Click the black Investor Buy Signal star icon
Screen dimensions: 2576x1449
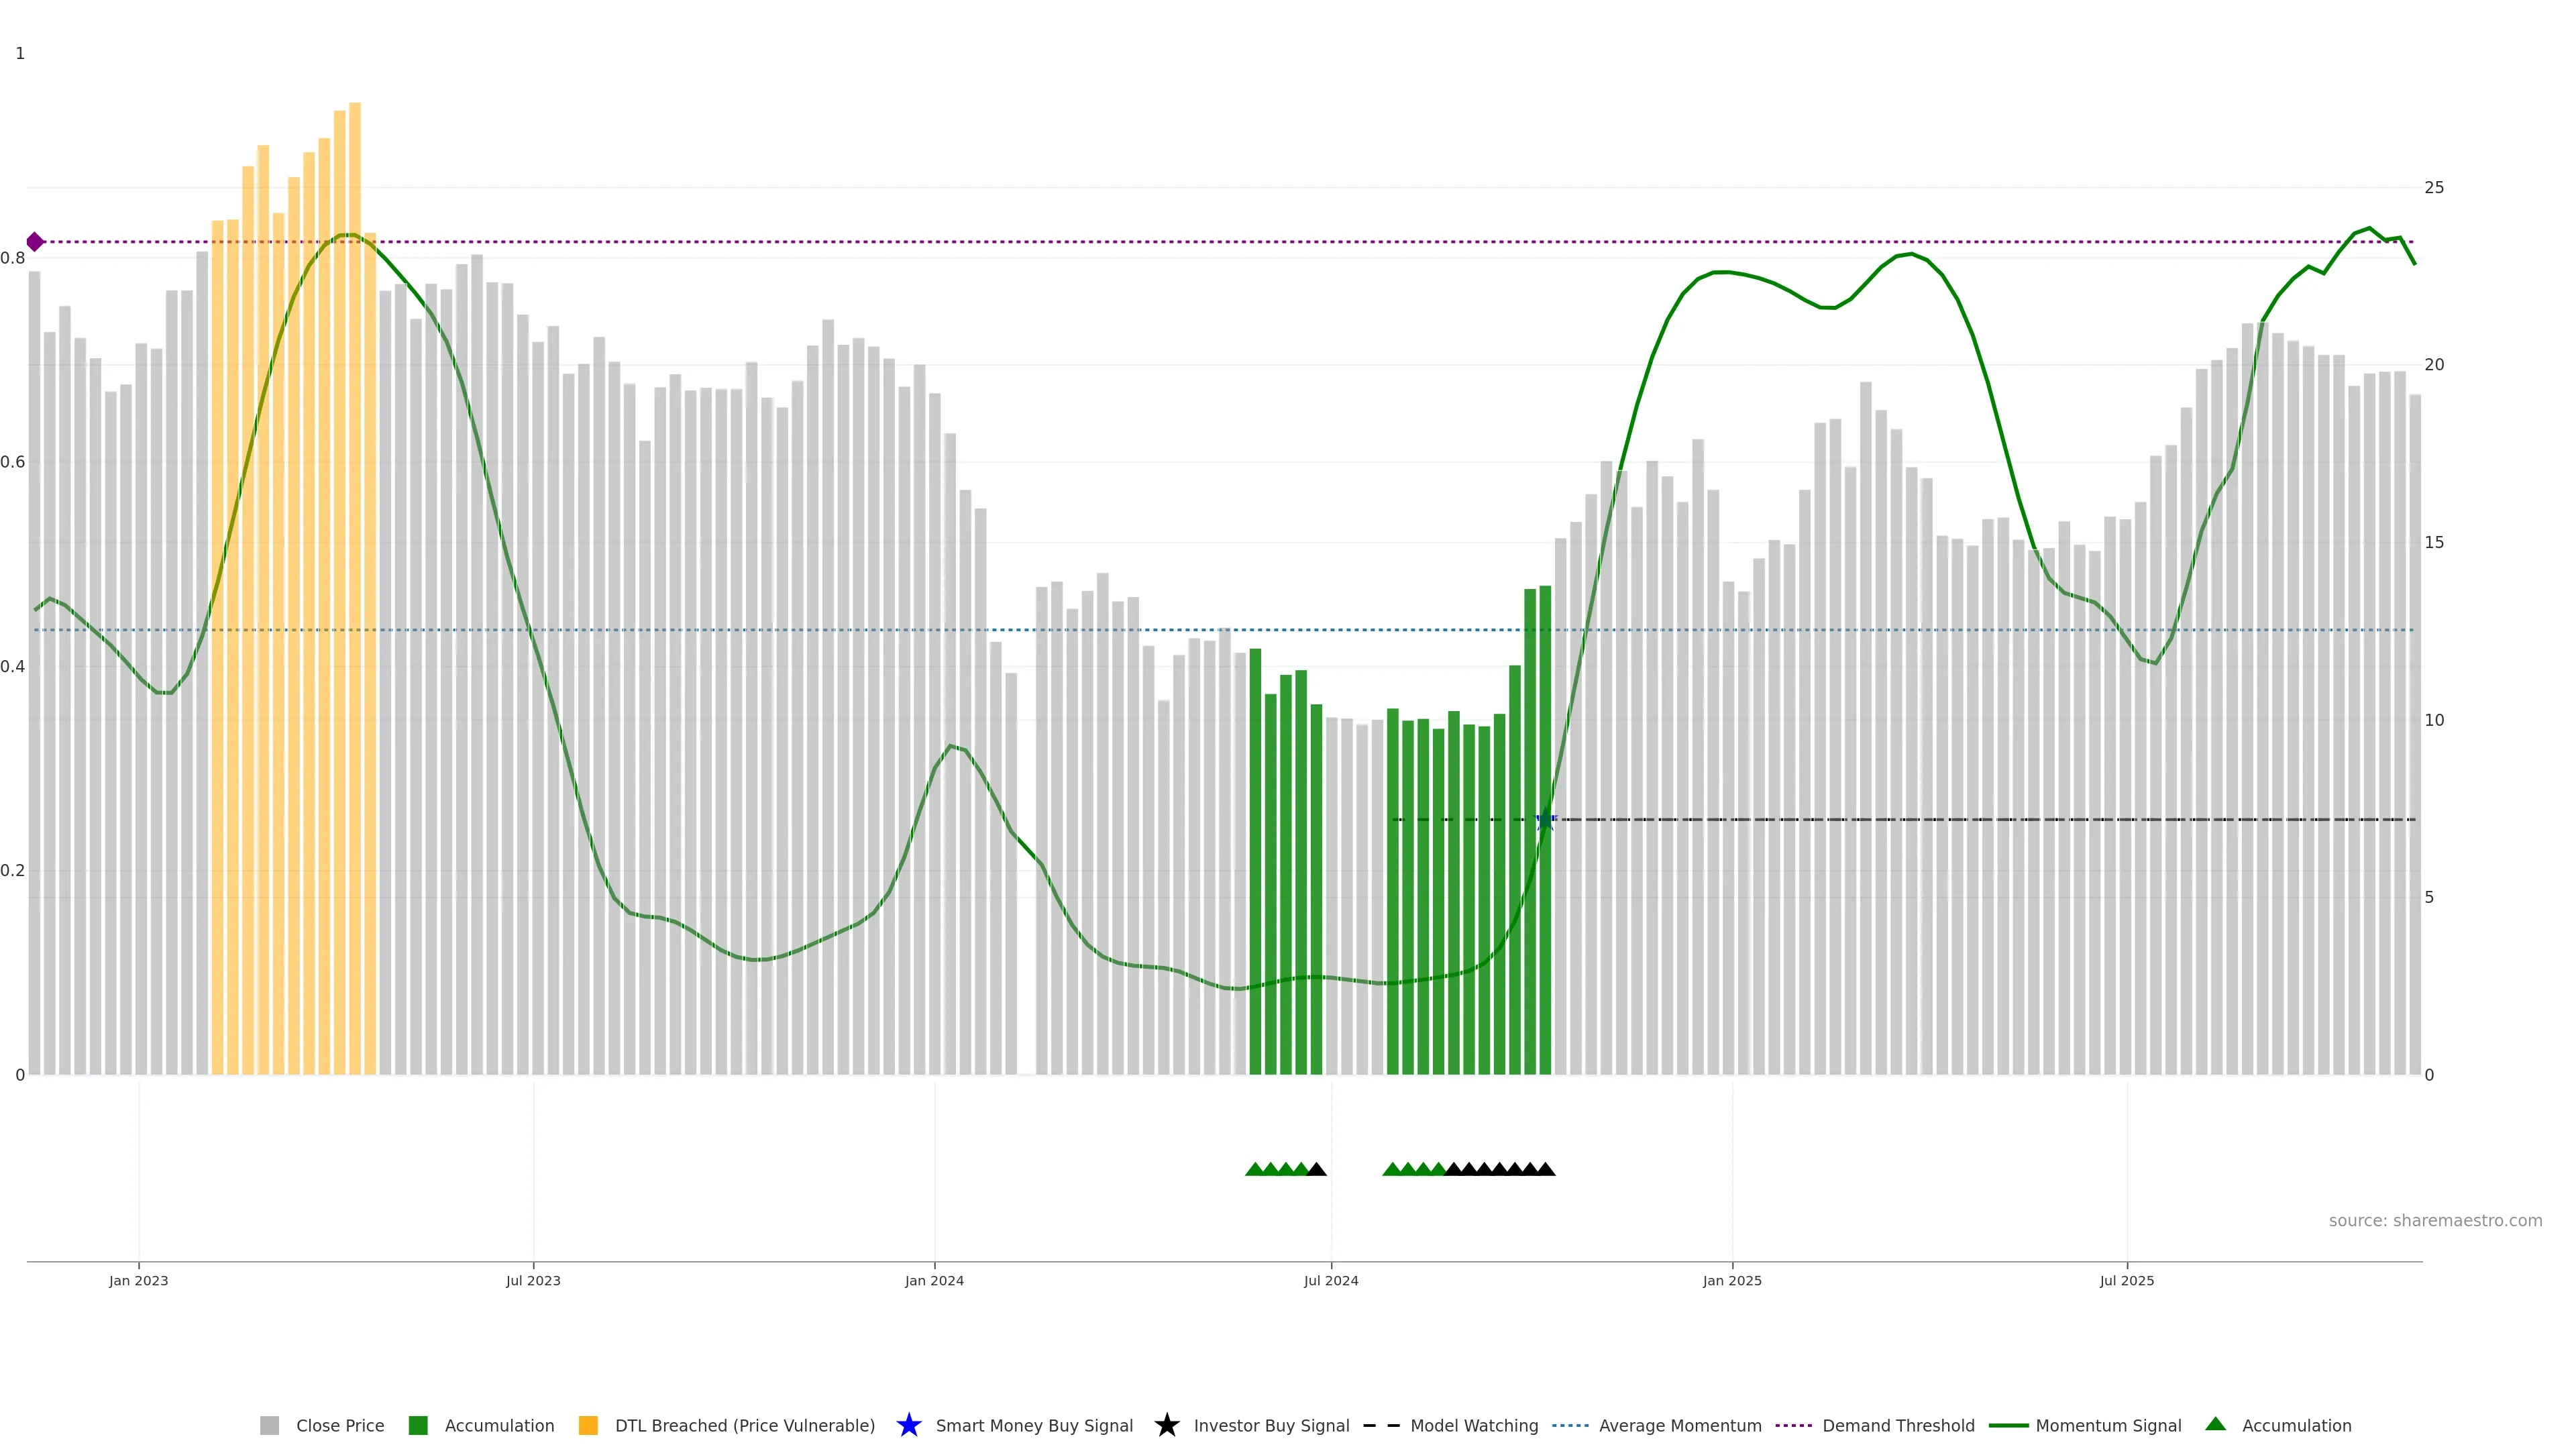point(1166,1425)
